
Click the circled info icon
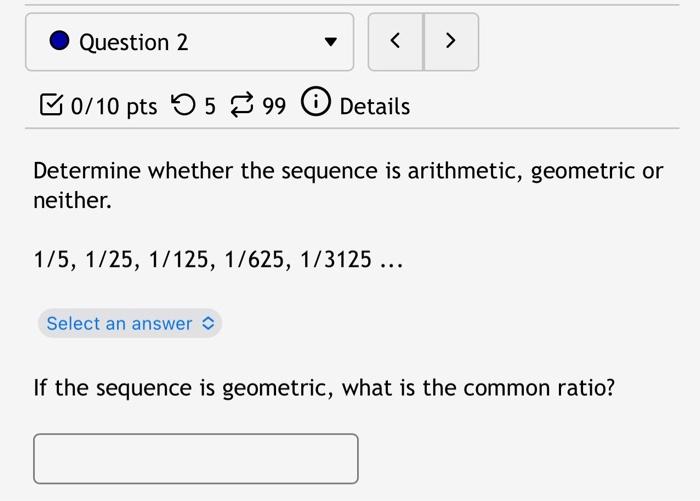click(315, 105)
